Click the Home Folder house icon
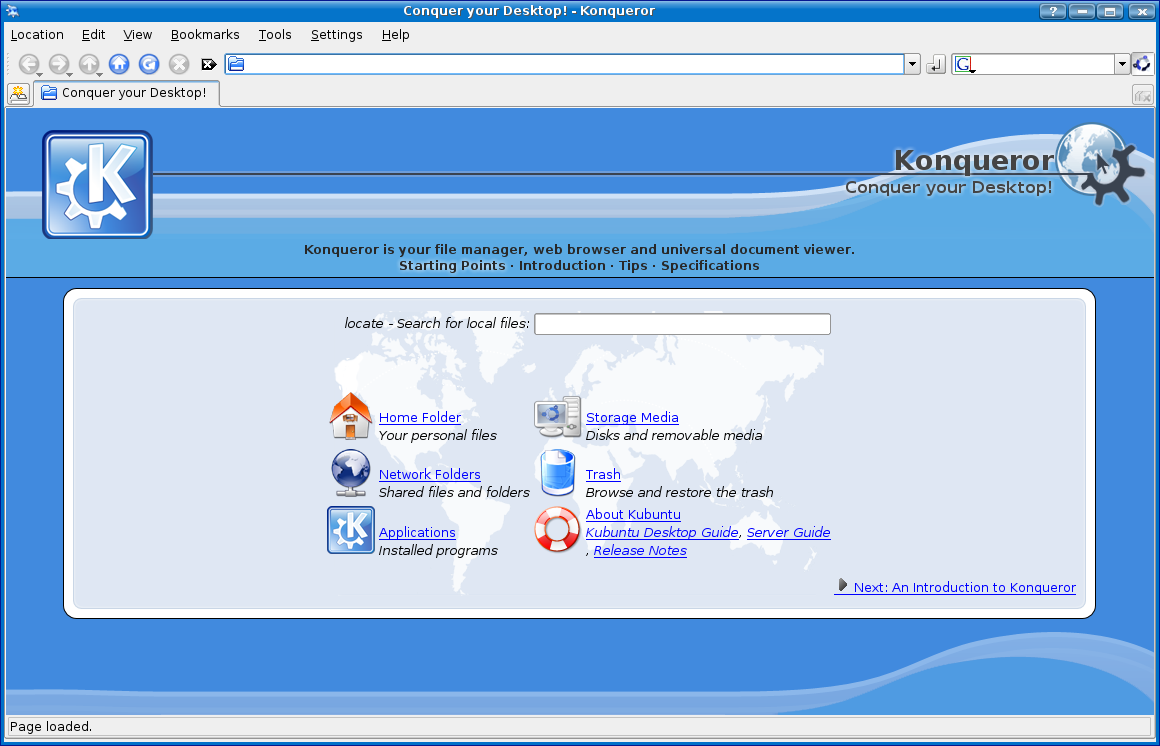 point(350,417)
